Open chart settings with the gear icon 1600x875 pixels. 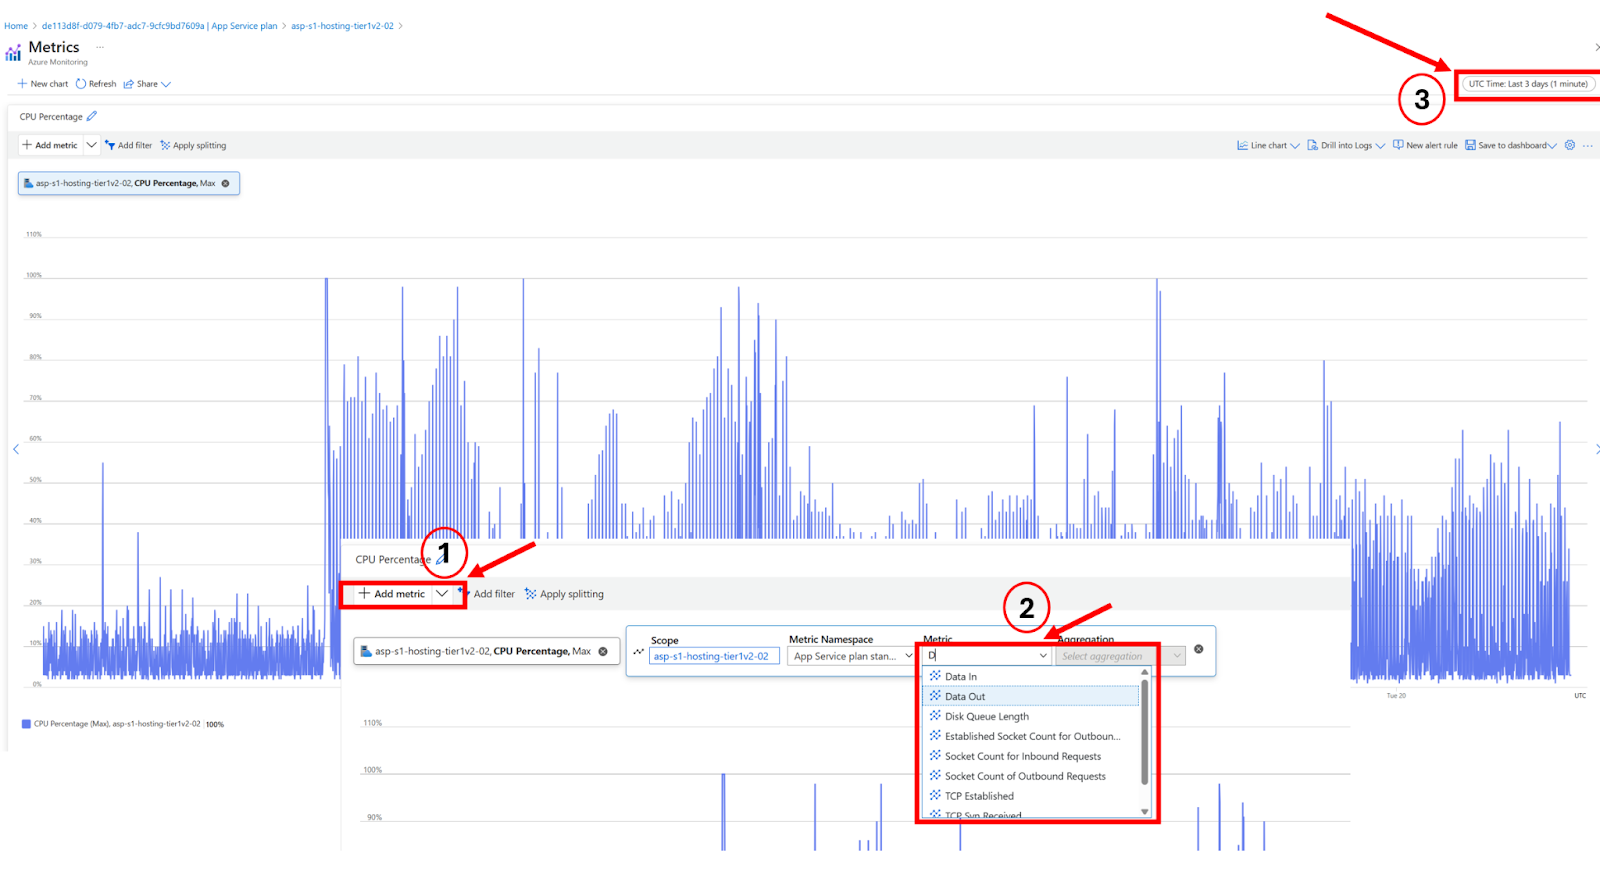(1570, 145)
